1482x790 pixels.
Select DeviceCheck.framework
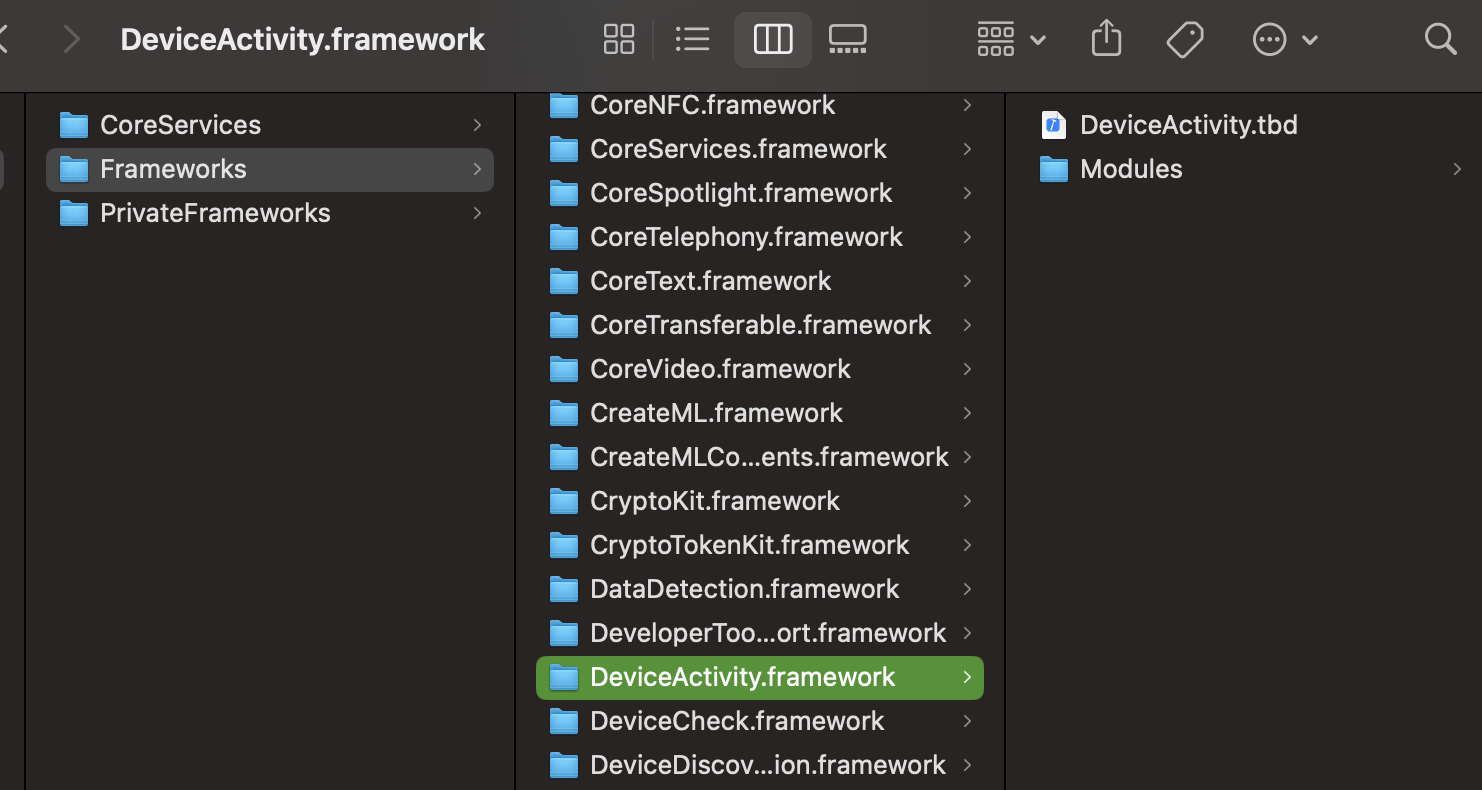point(760,721)
